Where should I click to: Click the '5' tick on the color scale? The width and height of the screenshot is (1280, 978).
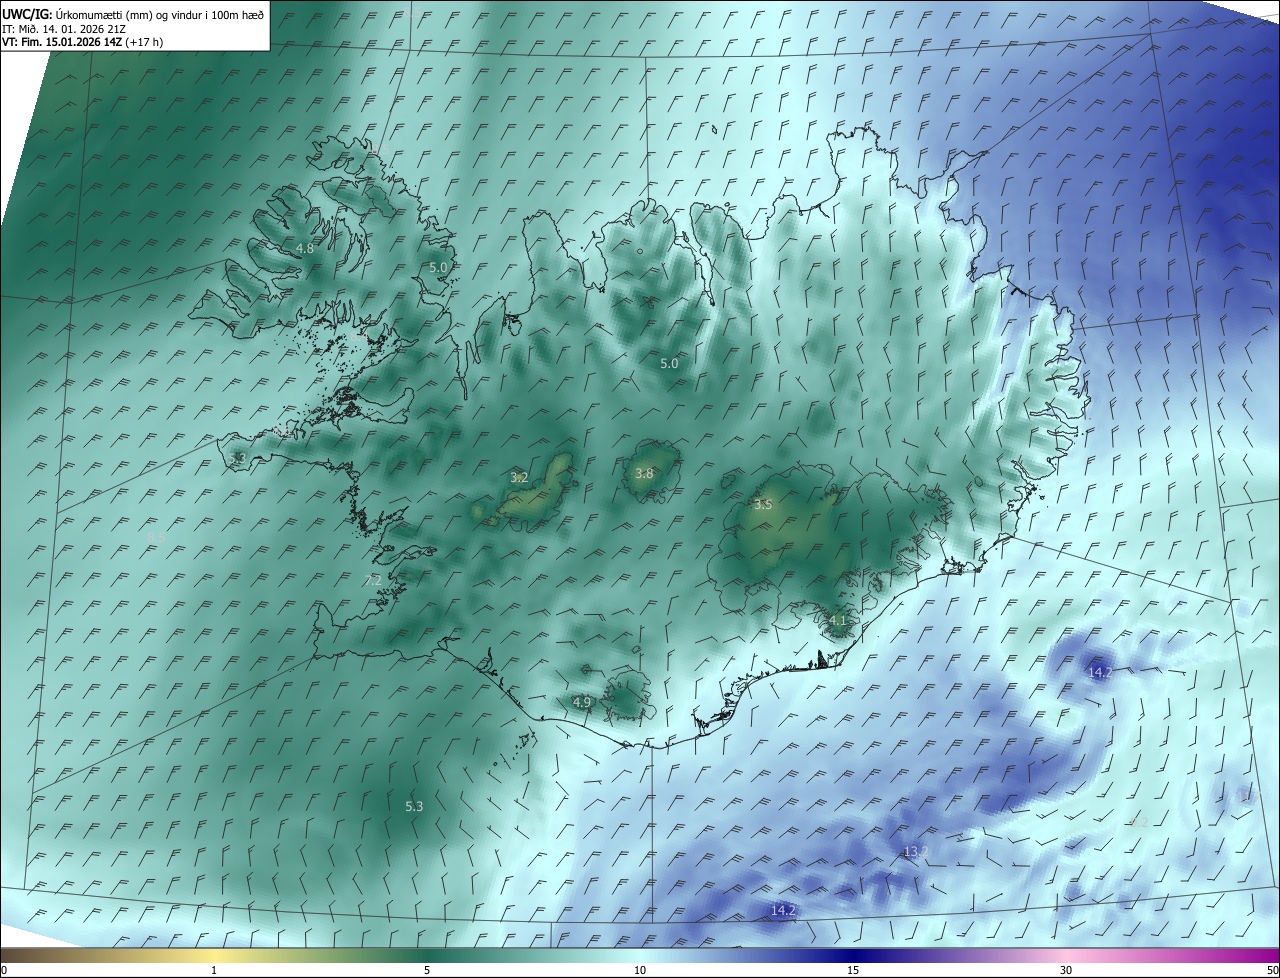point(427,970)
